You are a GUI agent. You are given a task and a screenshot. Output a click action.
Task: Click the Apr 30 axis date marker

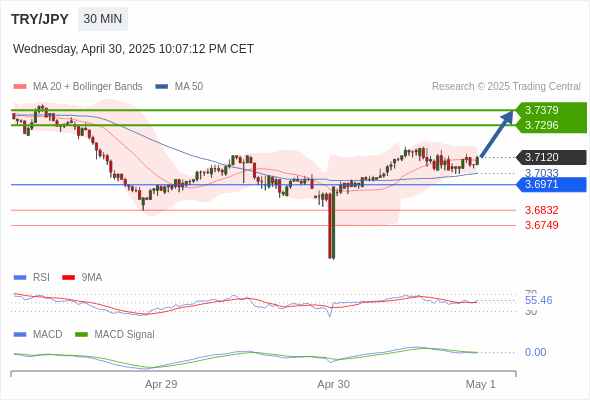333,384
